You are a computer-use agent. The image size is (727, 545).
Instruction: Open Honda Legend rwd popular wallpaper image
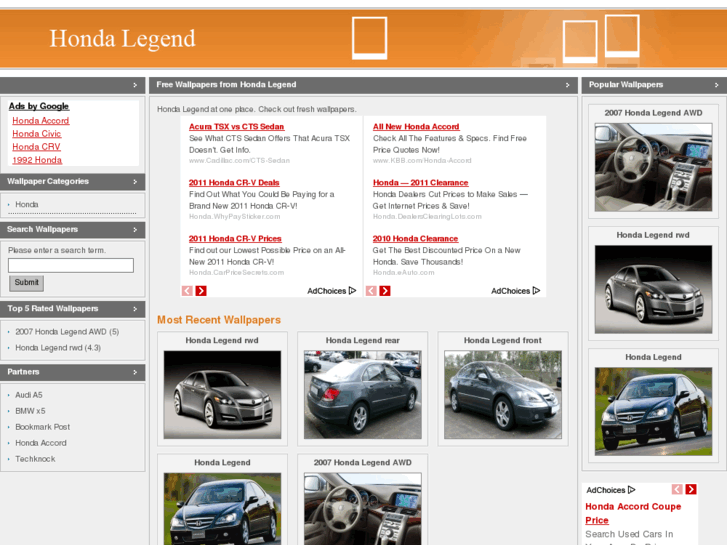[x=653, y=289]
